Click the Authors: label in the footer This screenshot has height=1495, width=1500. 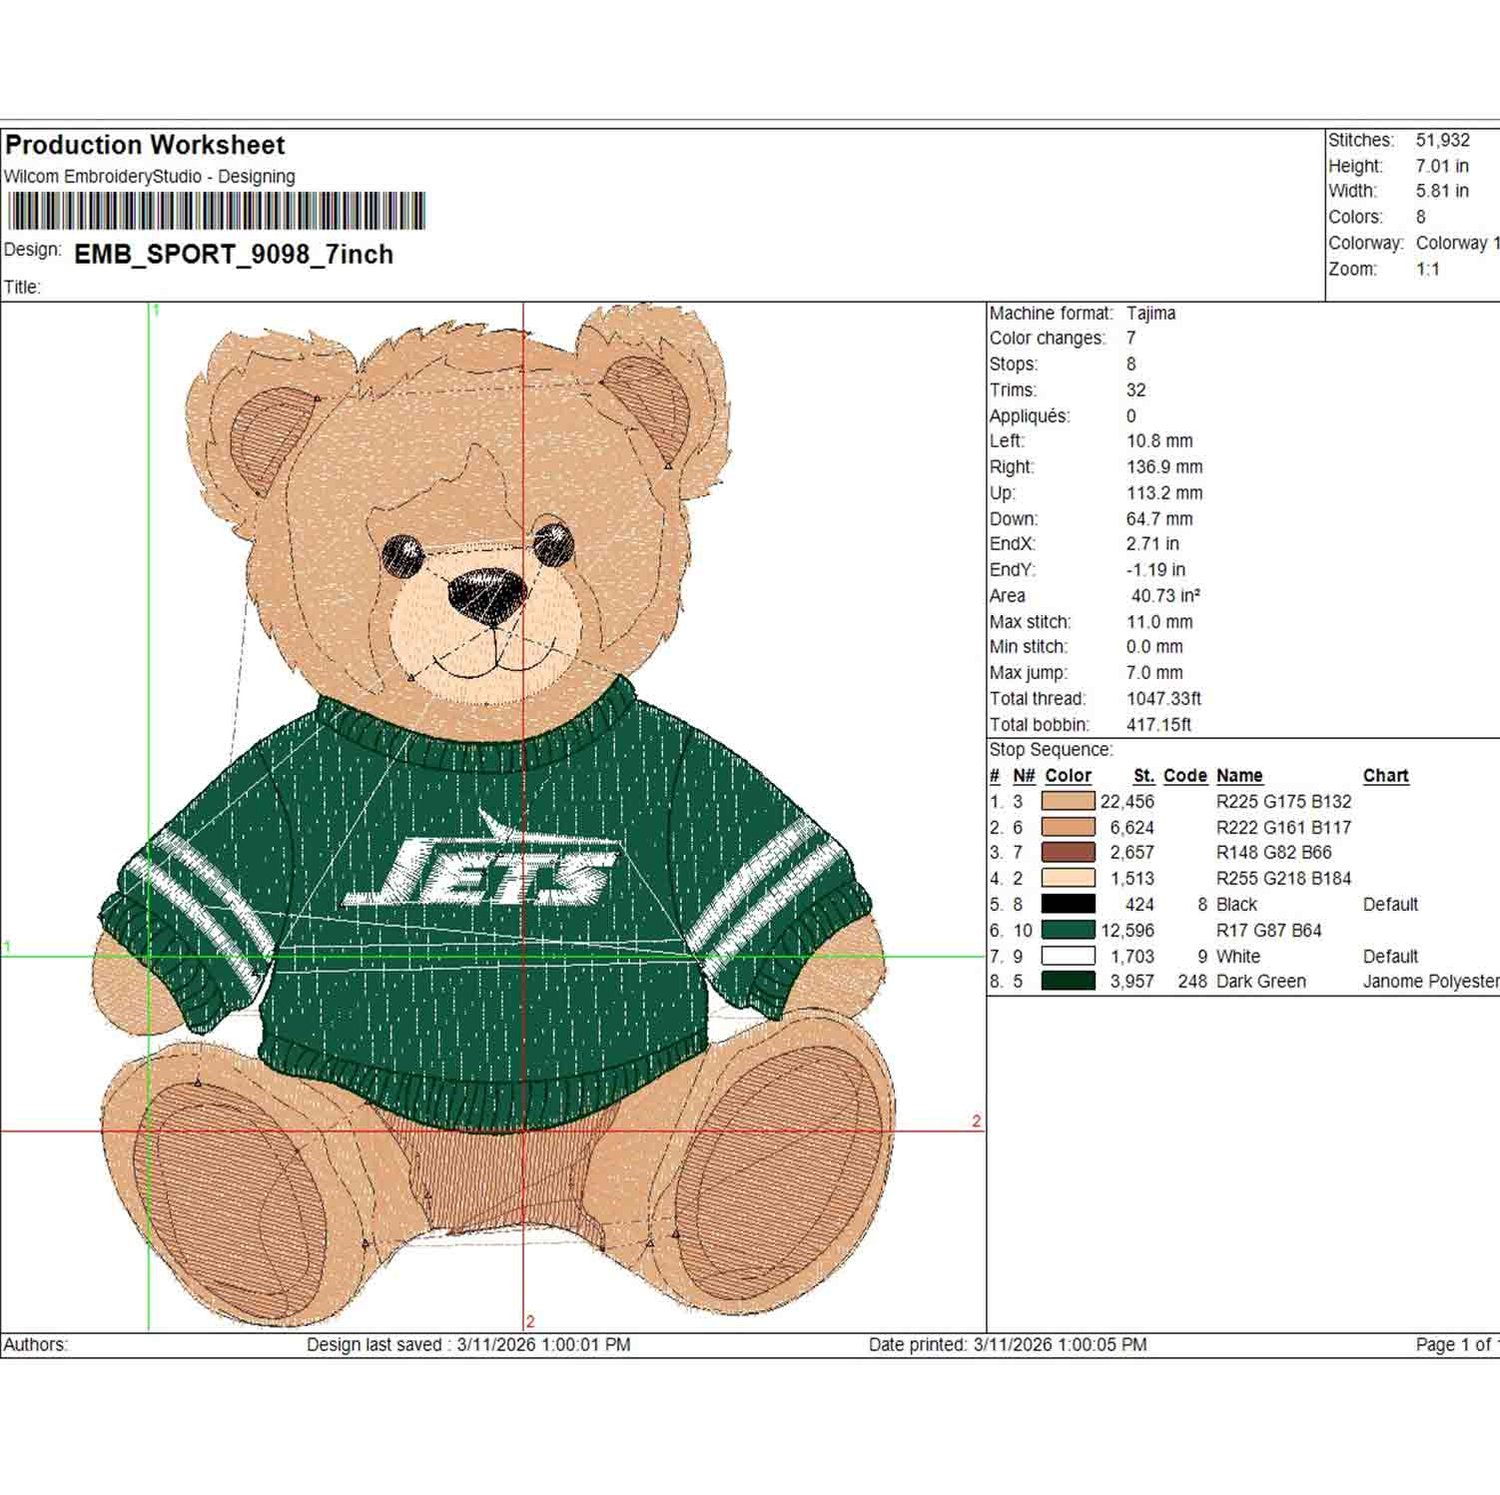point(35,1345)
